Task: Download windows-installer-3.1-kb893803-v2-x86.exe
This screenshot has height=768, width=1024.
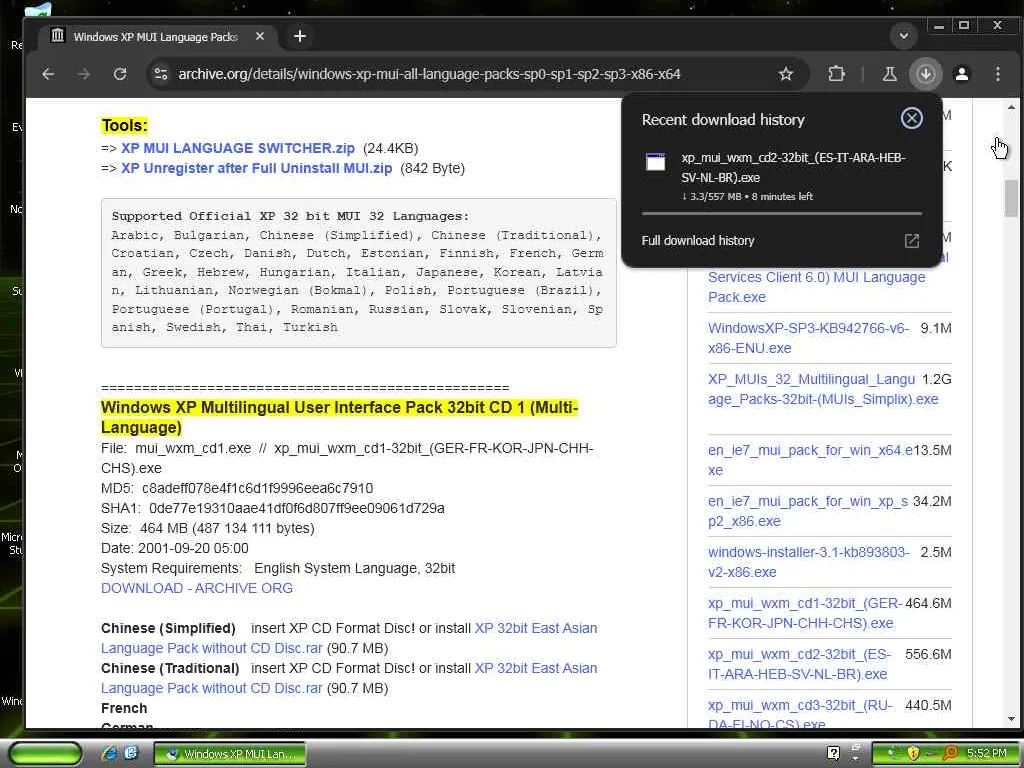Action: click(808, 562)
